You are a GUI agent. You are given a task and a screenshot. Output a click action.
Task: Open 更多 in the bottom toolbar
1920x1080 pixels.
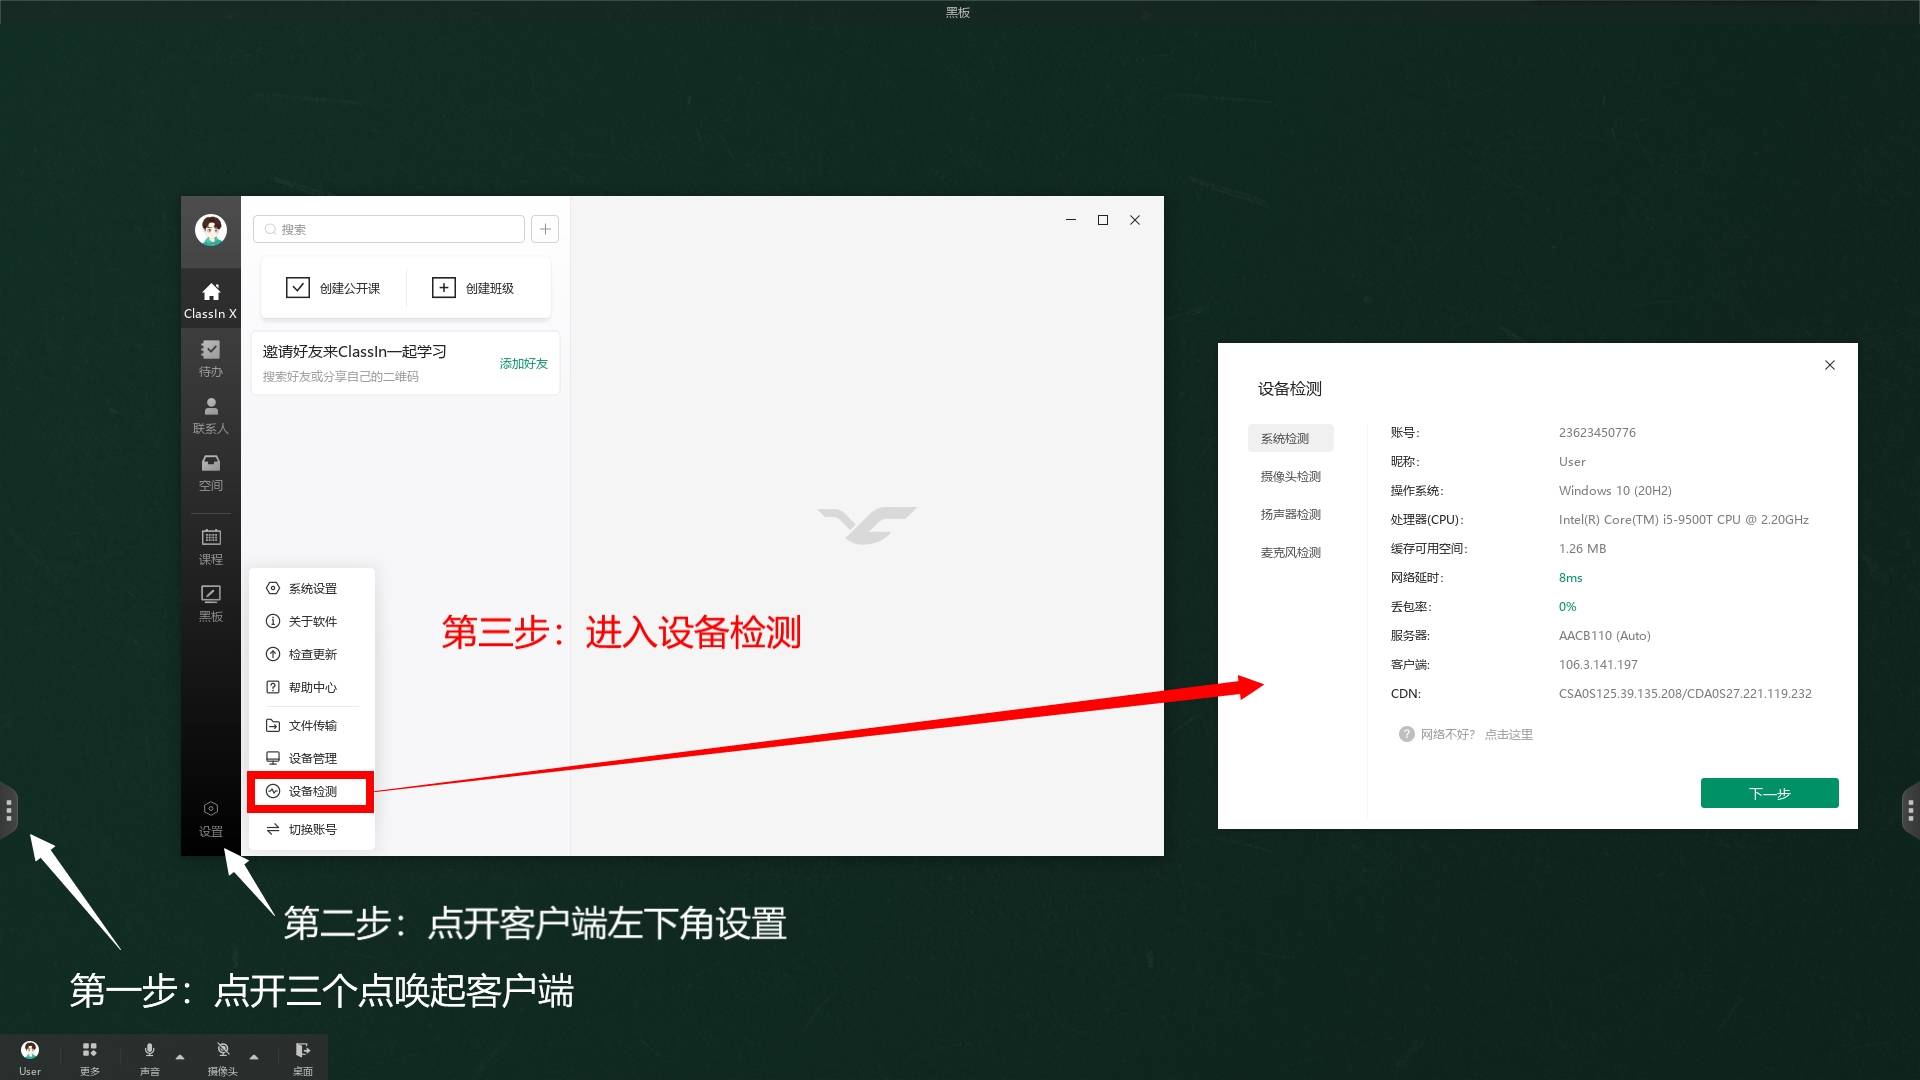[x=90, y=1057]
